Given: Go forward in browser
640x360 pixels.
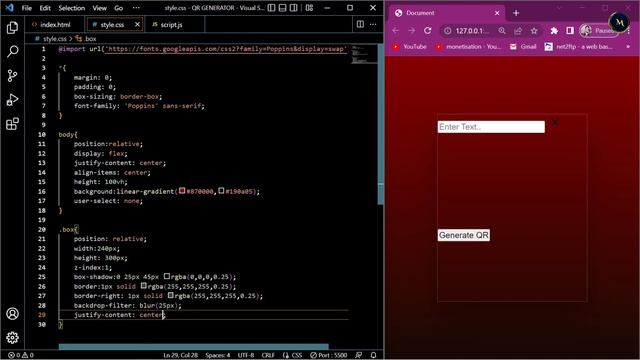Looking at the screenshot, I should tap(411, 31).
